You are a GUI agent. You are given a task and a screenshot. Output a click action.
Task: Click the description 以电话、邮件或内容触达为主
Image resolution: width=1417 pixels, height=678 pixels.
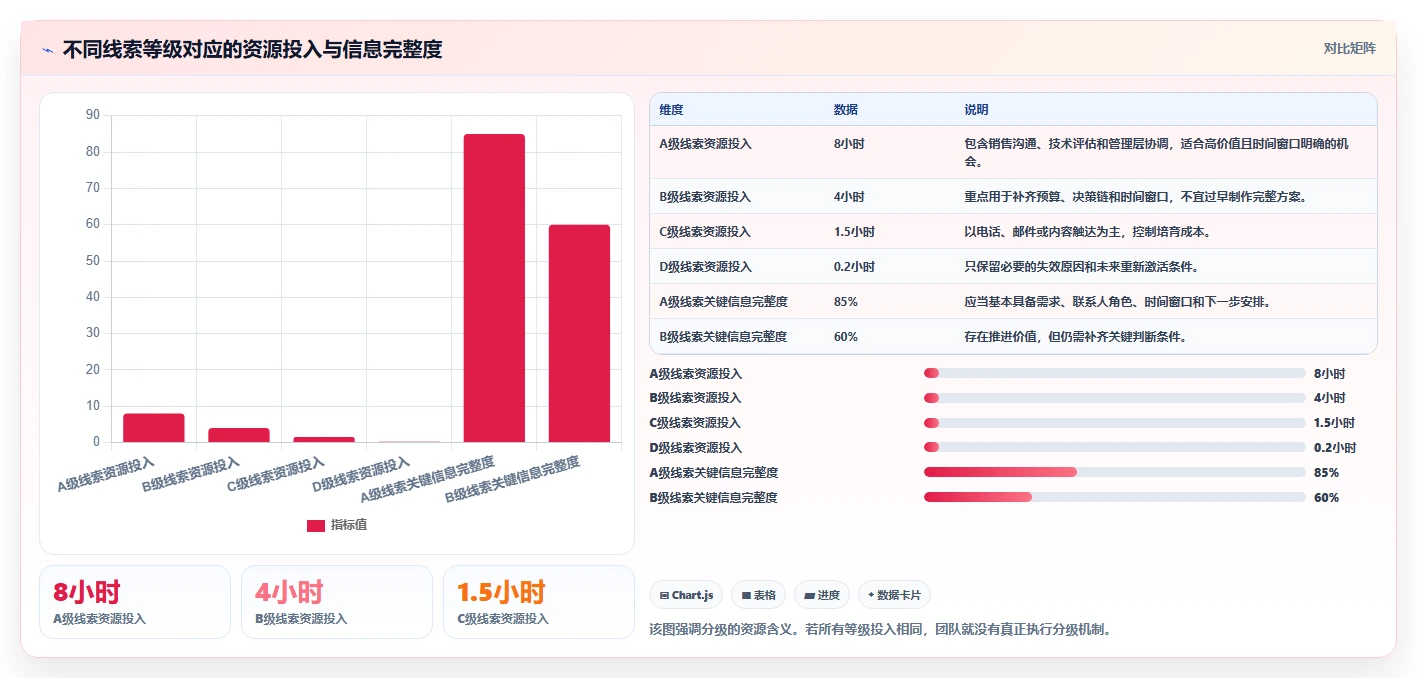(x=1087, y=232)
